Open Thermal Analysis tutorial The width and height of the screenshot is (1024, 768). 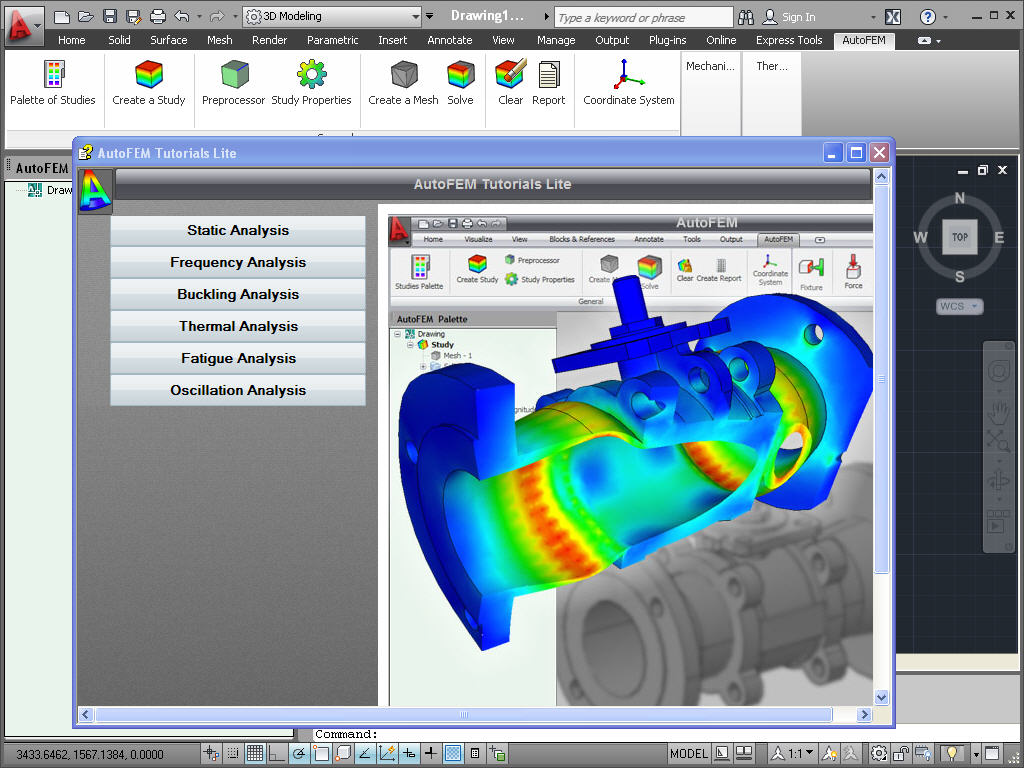(x=238, y=327)
